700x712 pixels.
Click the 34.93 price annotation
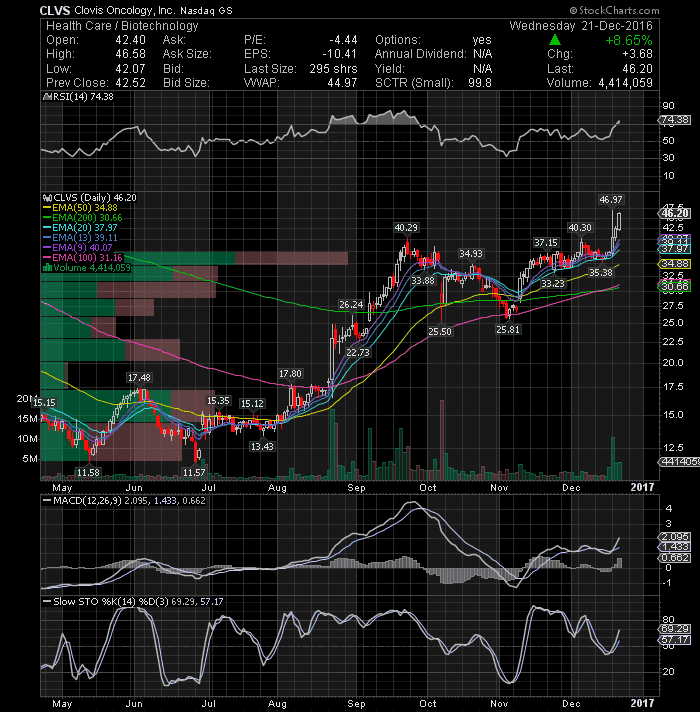(x=471, y=253)
